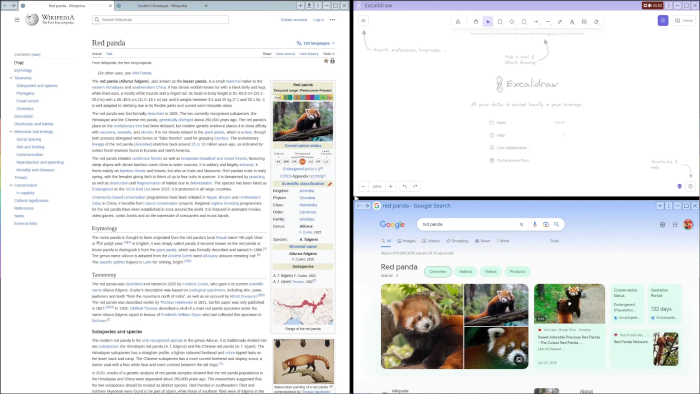Screen dimensions: 700x394
Task: Choose the Arrow drawing tool
Action: tap(536, 21)
